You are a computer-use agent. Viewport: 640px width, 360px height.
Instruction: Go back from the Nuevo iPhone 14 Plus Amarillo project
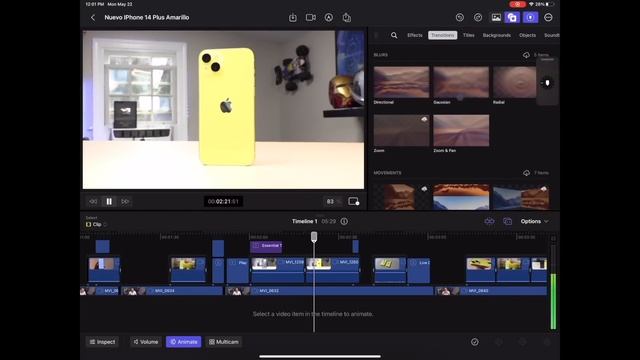coord(93,18)
